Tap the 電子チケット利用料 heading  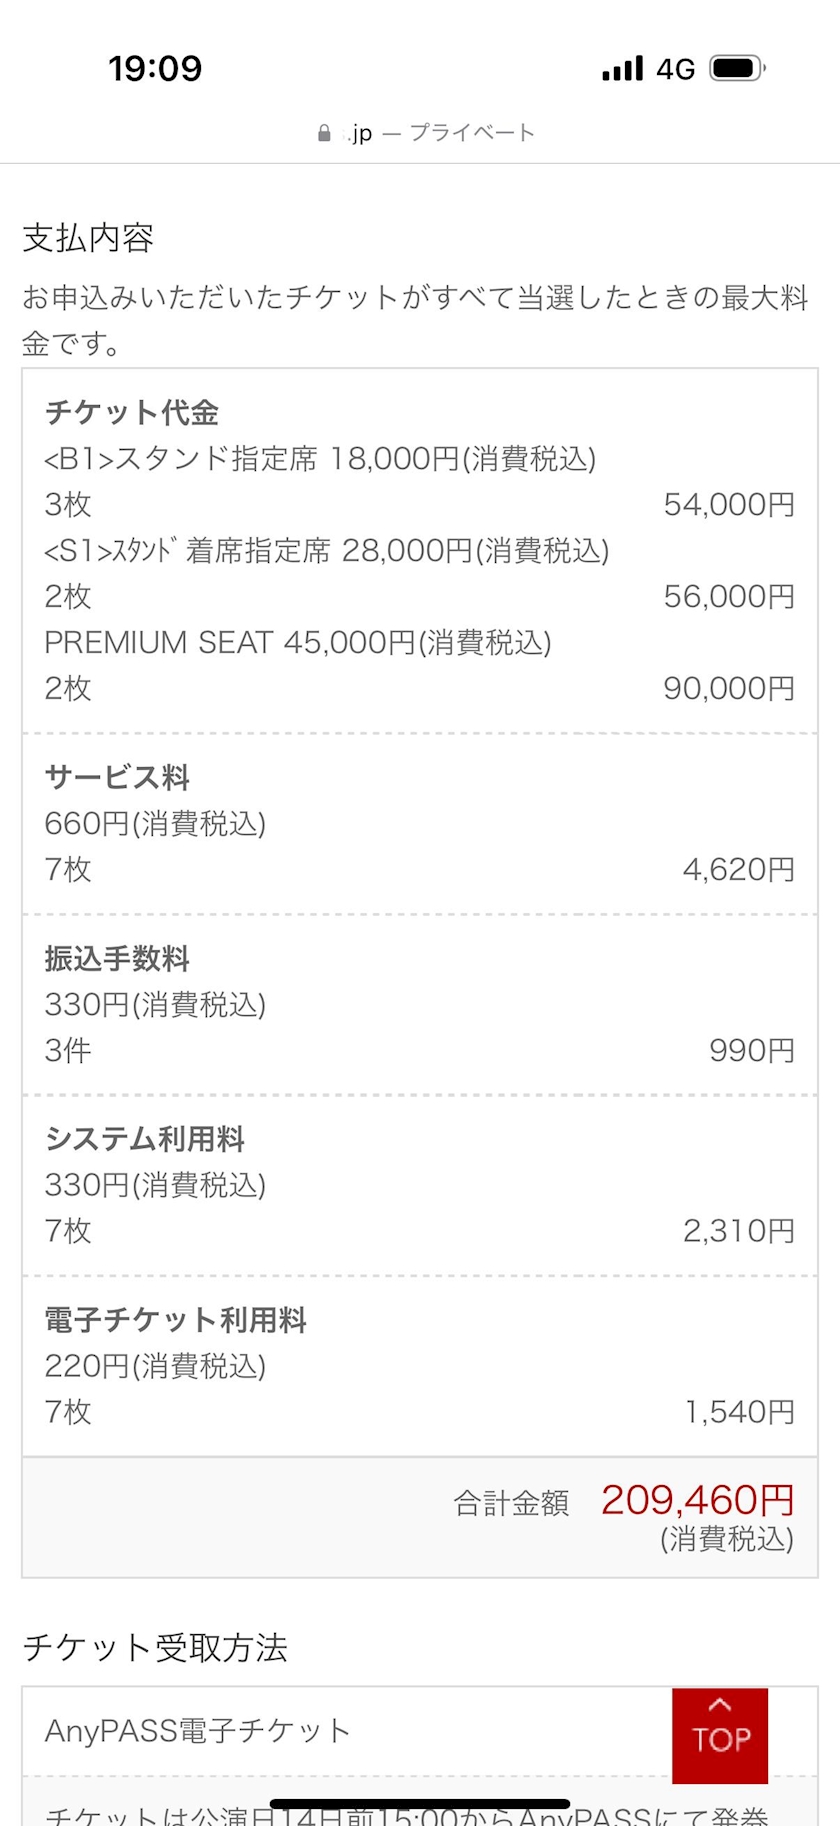click(175, 1320)
